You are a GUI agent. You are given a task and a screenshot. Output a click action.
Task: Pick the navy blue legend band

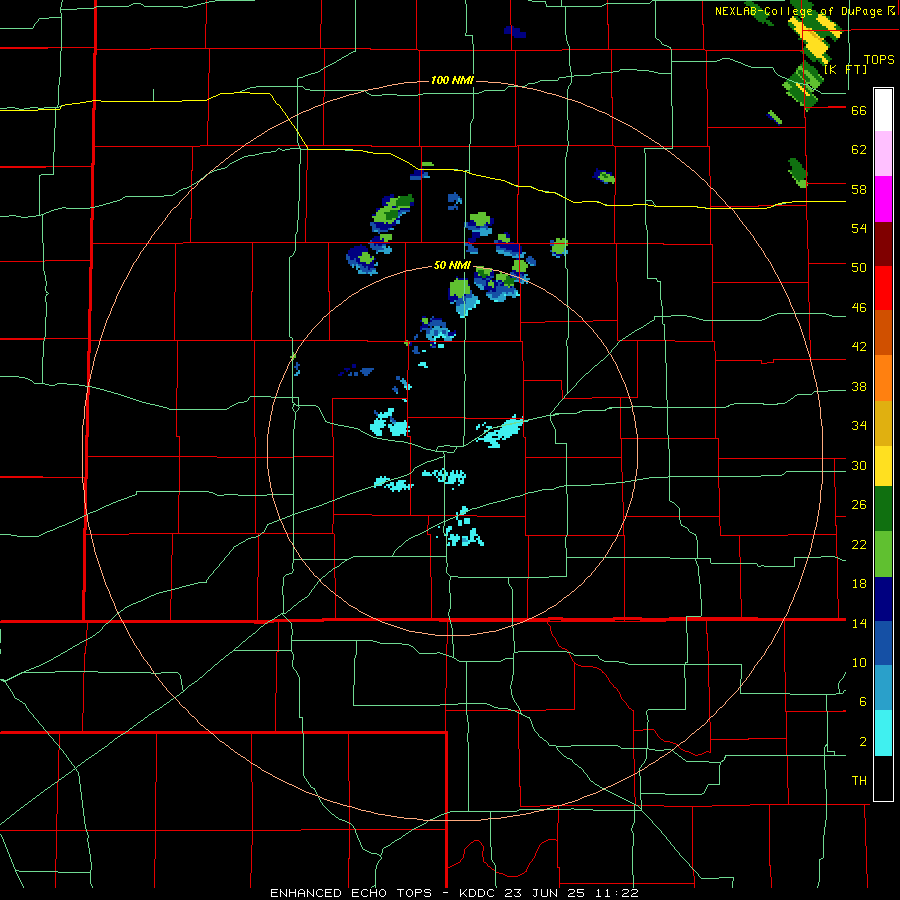[883, 599]
